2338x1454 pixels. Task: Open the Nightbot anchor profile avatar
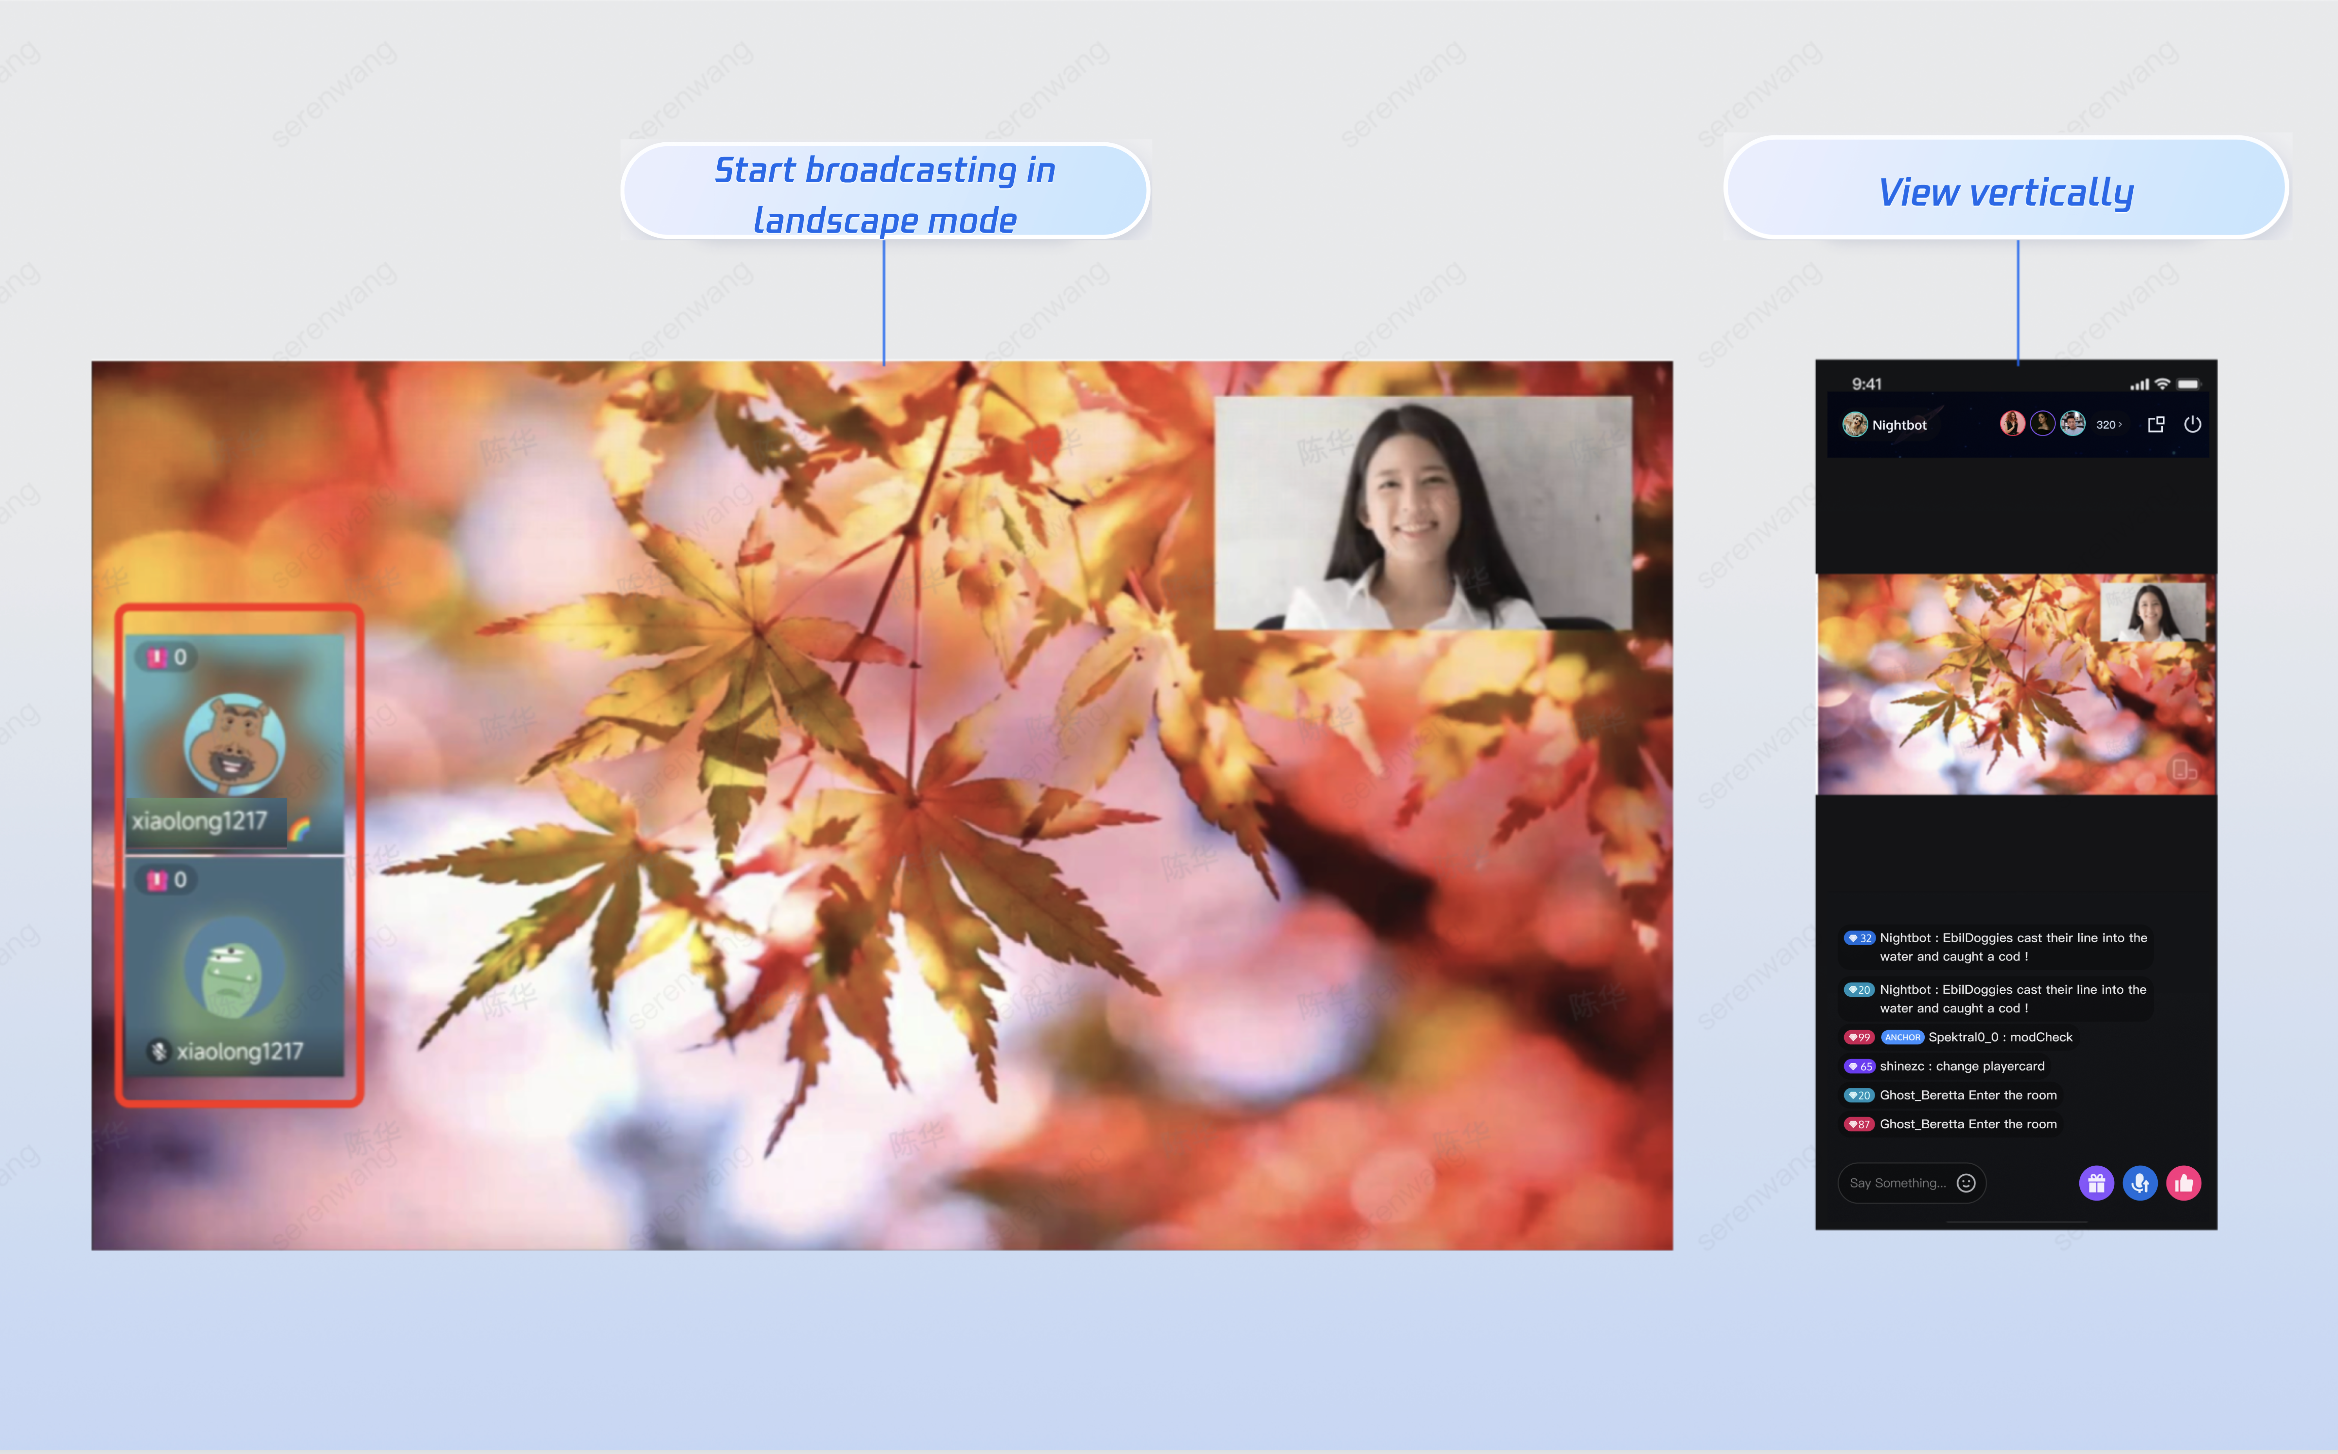[1855, 424]
